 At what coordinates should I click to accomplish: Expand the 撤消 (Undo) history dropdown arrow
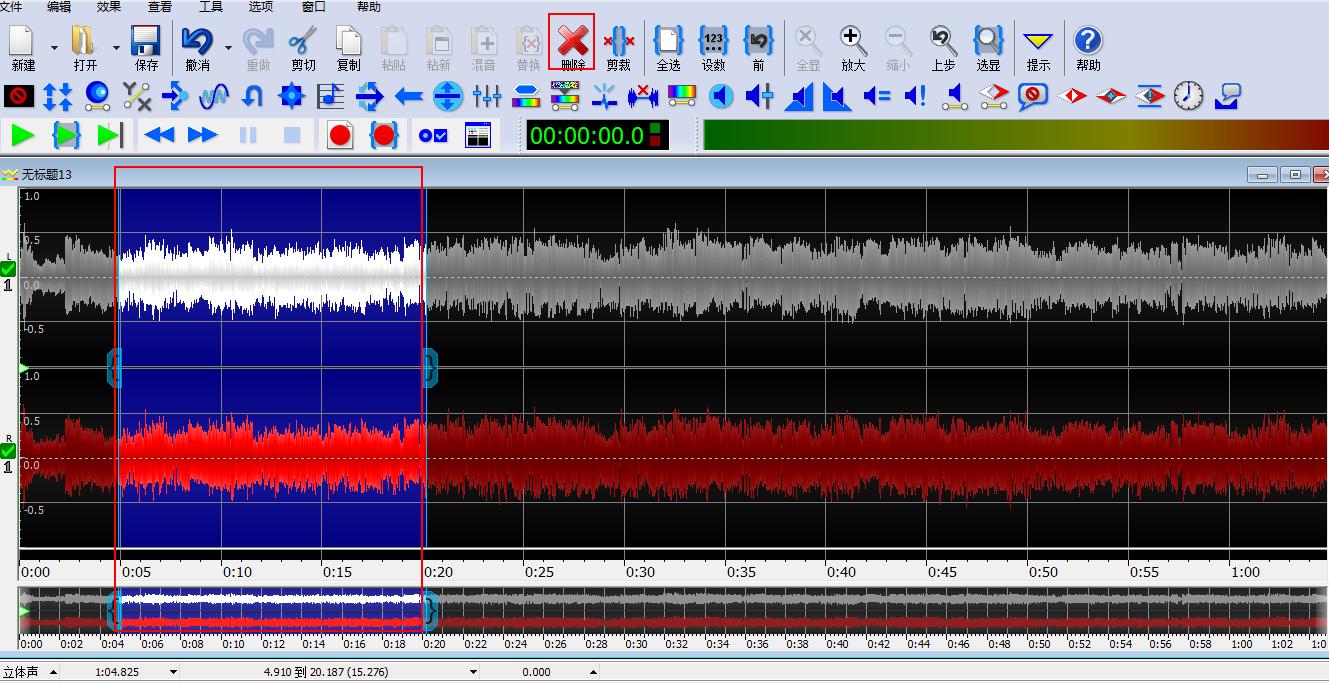point(228,47)
